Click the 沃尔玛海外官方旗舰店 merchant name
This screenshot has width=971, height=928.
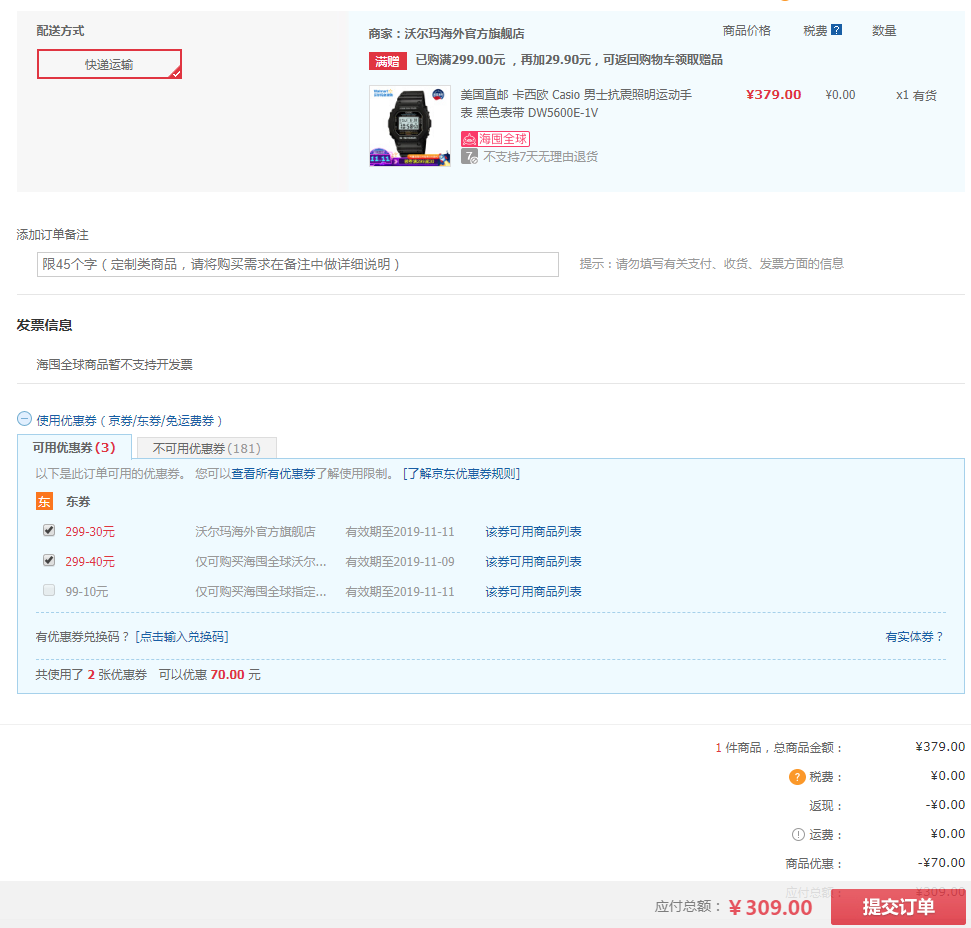pyautogui.click(x=464, y=33)
